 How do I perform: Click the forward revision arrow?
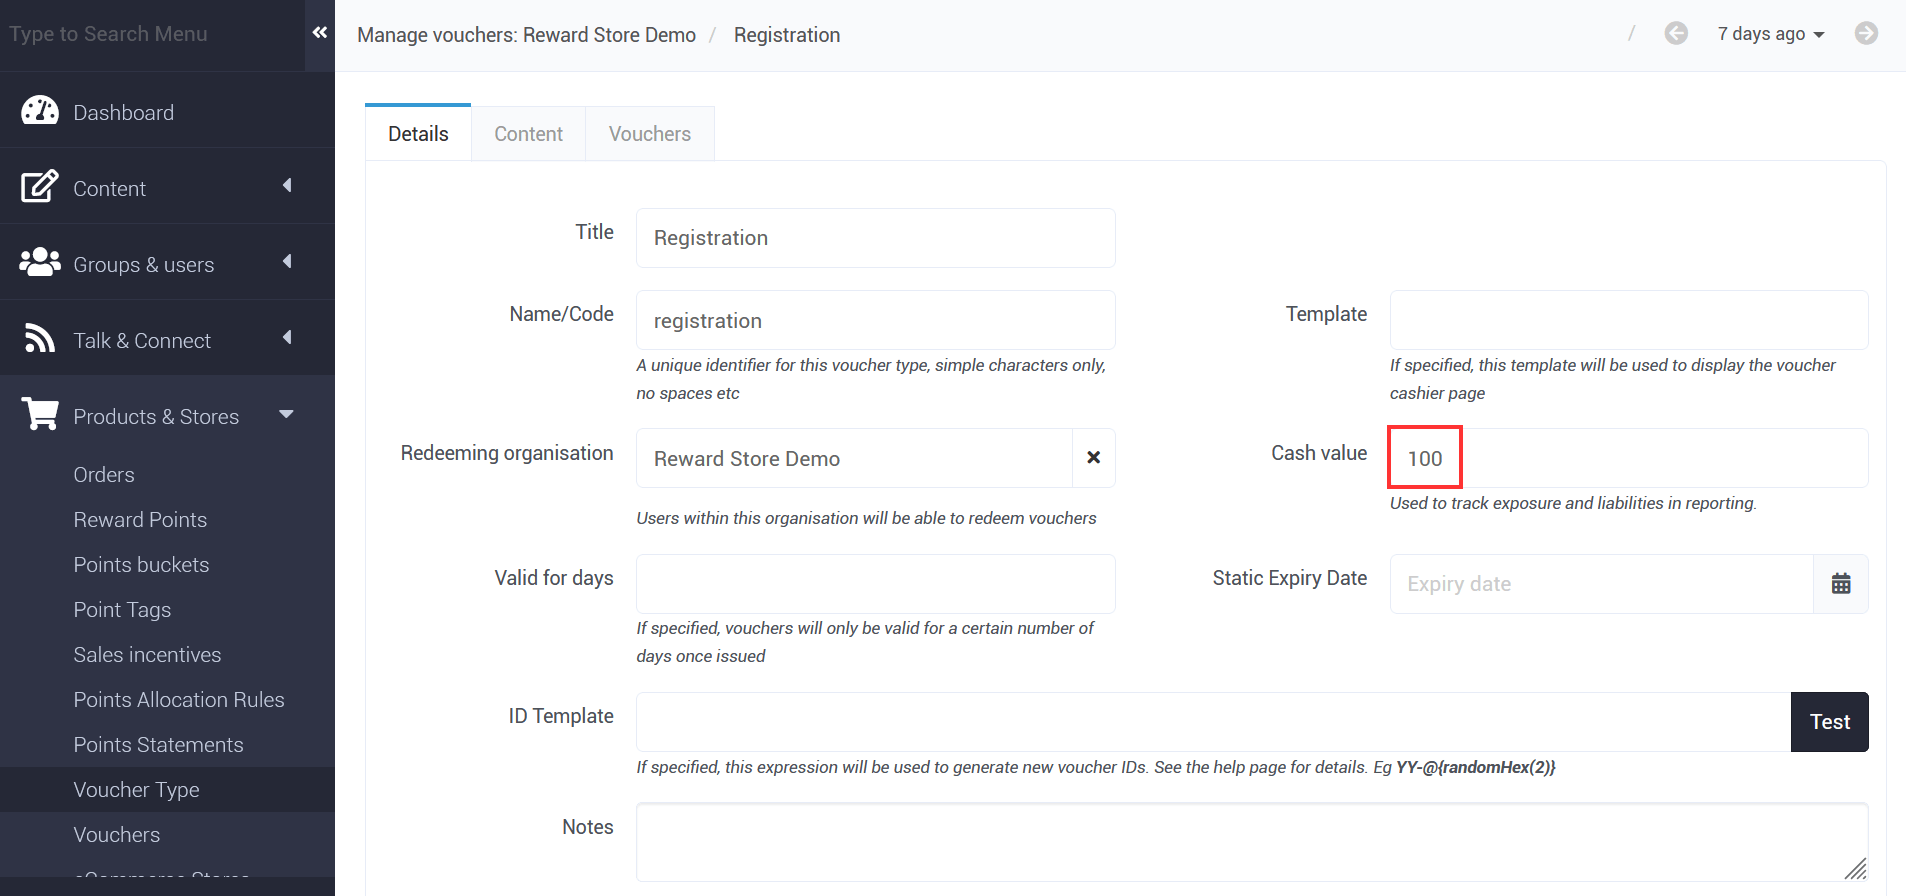tap(1866, 33)
